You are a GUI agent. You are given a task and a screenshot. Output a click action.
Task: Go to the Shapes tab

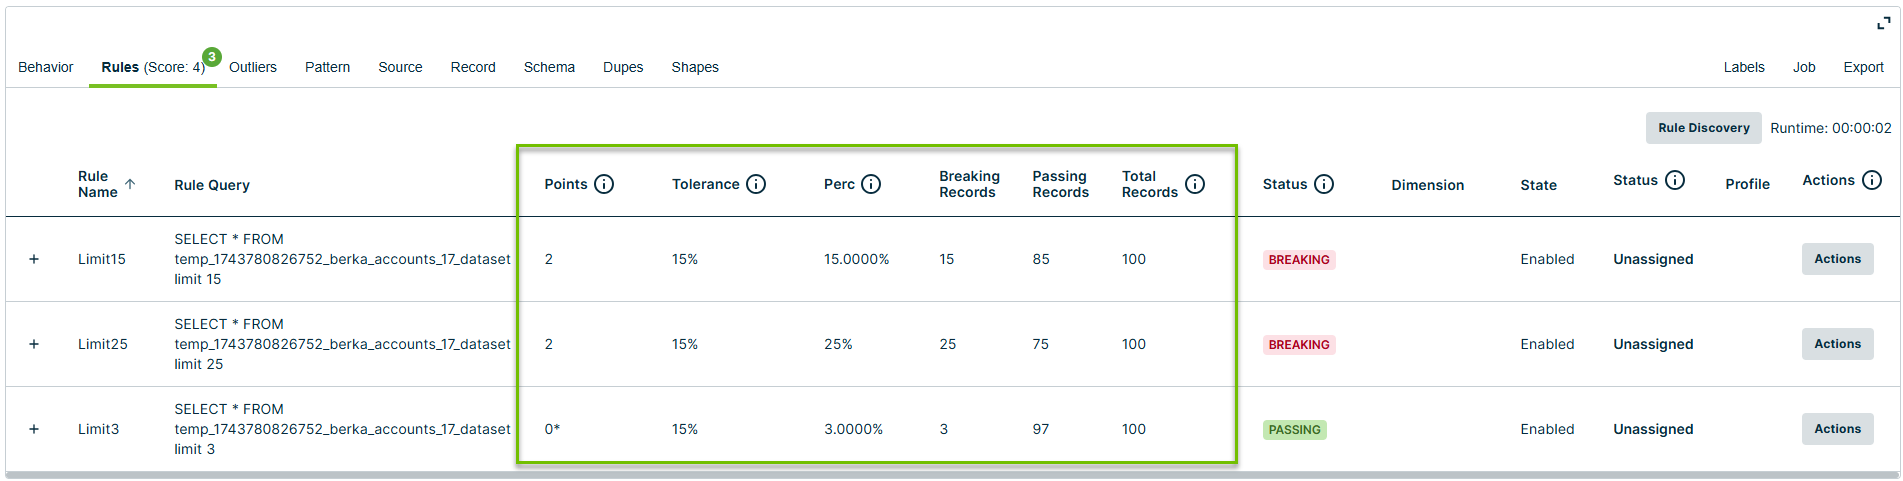(x=695, y=67)
